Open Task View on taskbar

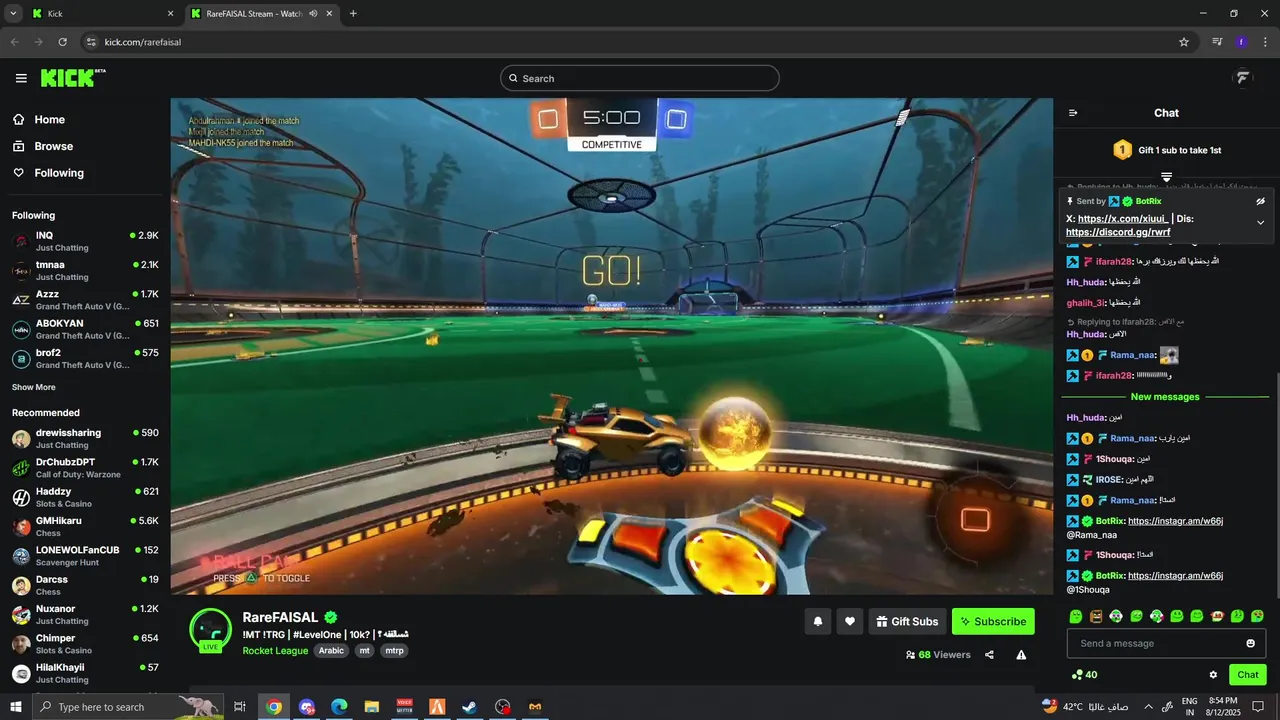(x=240, y=707)
